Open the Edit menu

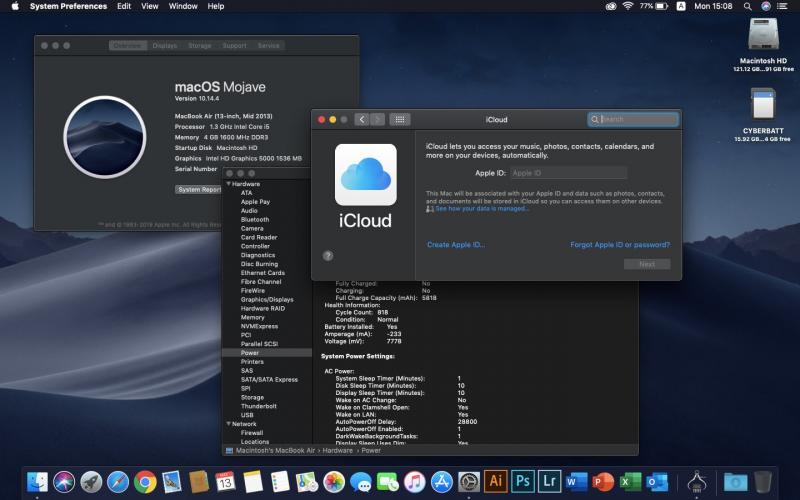point(124,6)
